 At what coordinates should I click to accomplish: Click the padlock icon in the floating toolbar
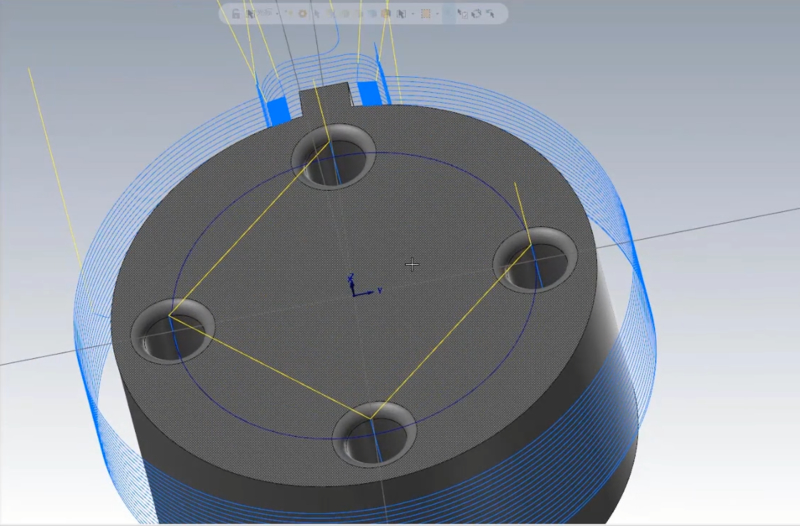pos(236,14)
